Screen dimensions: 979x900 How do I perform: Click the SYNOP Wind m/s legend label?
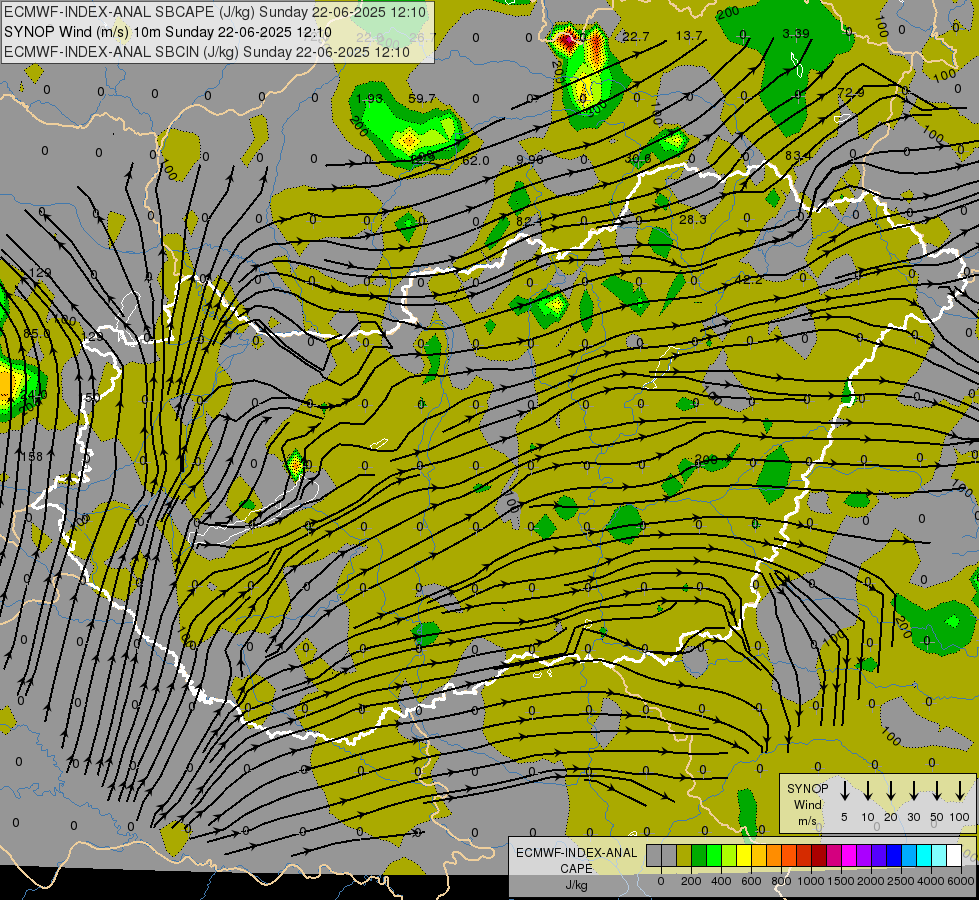click(x=807, y=804)
